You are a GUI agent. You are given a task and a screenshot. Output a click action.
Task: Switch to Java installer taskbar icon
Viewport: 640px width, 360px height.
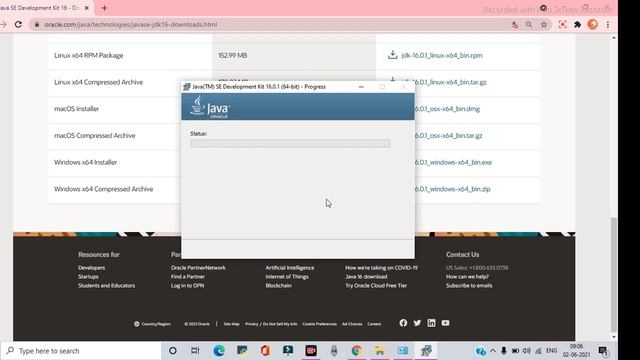click(x=426, y=351)
